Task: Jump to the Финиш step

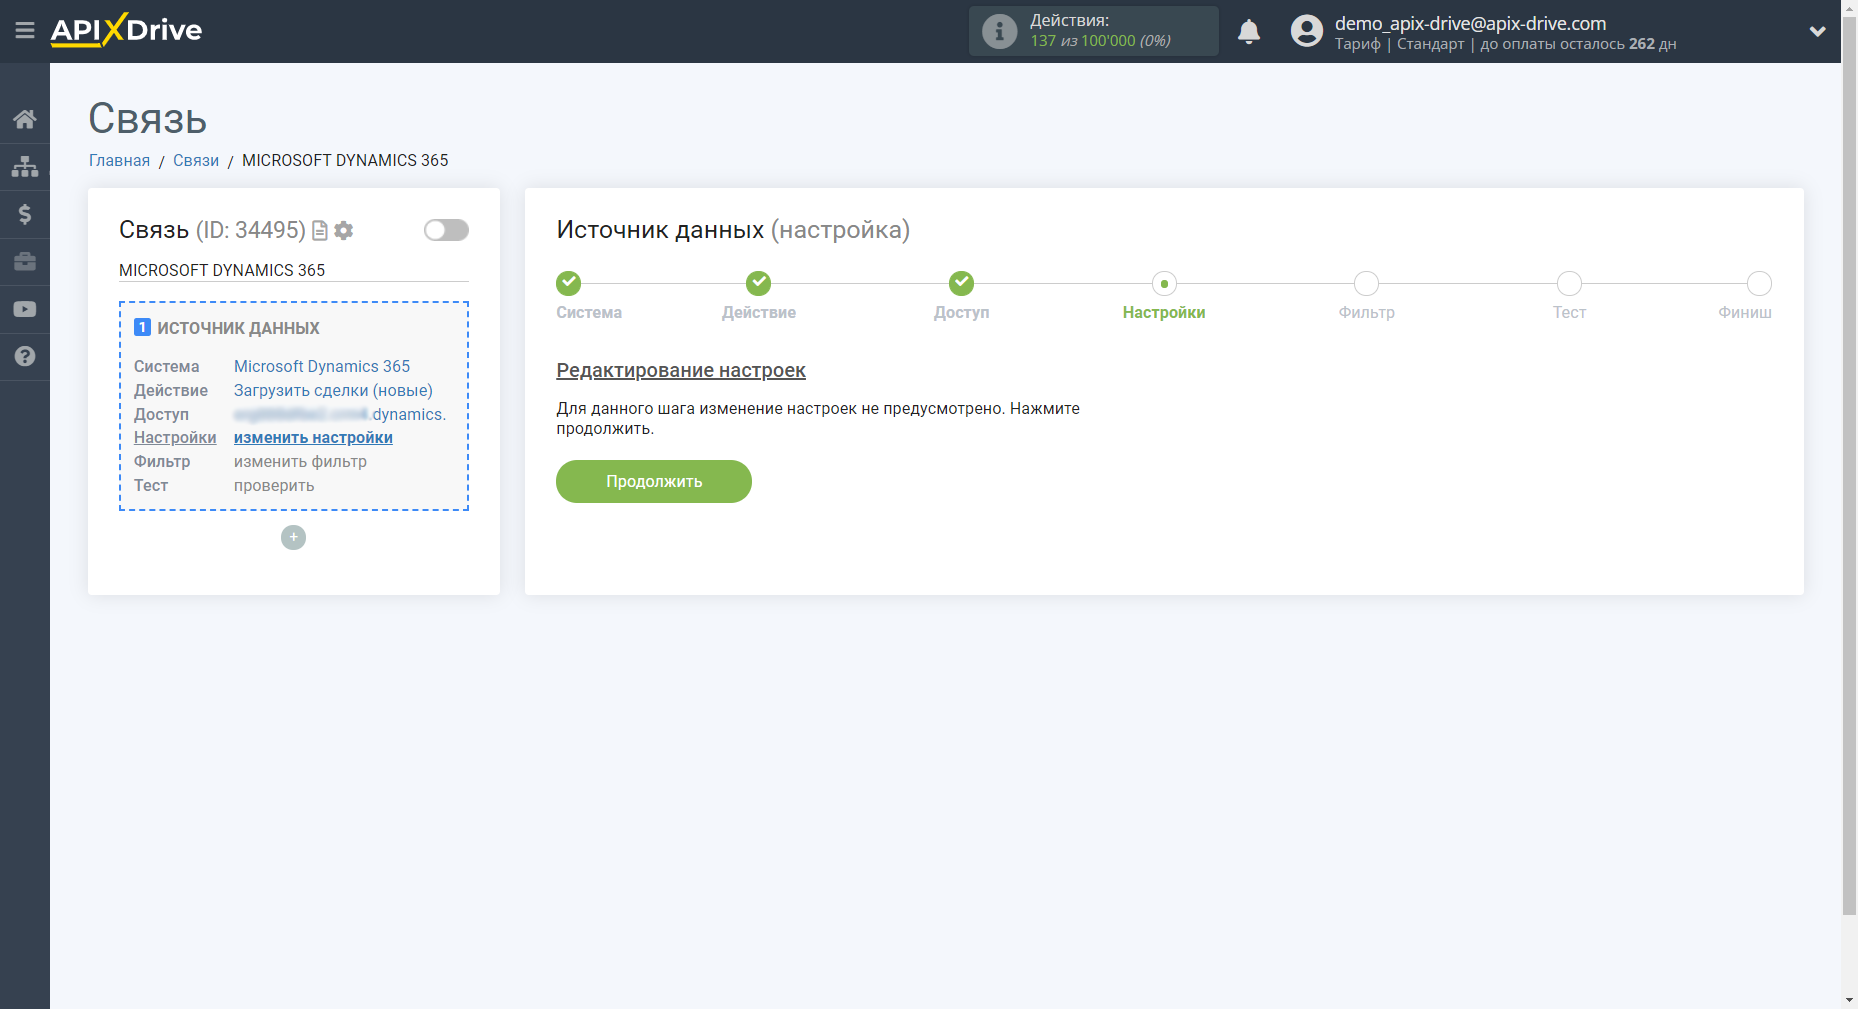Action: (x=1759, y=284)
